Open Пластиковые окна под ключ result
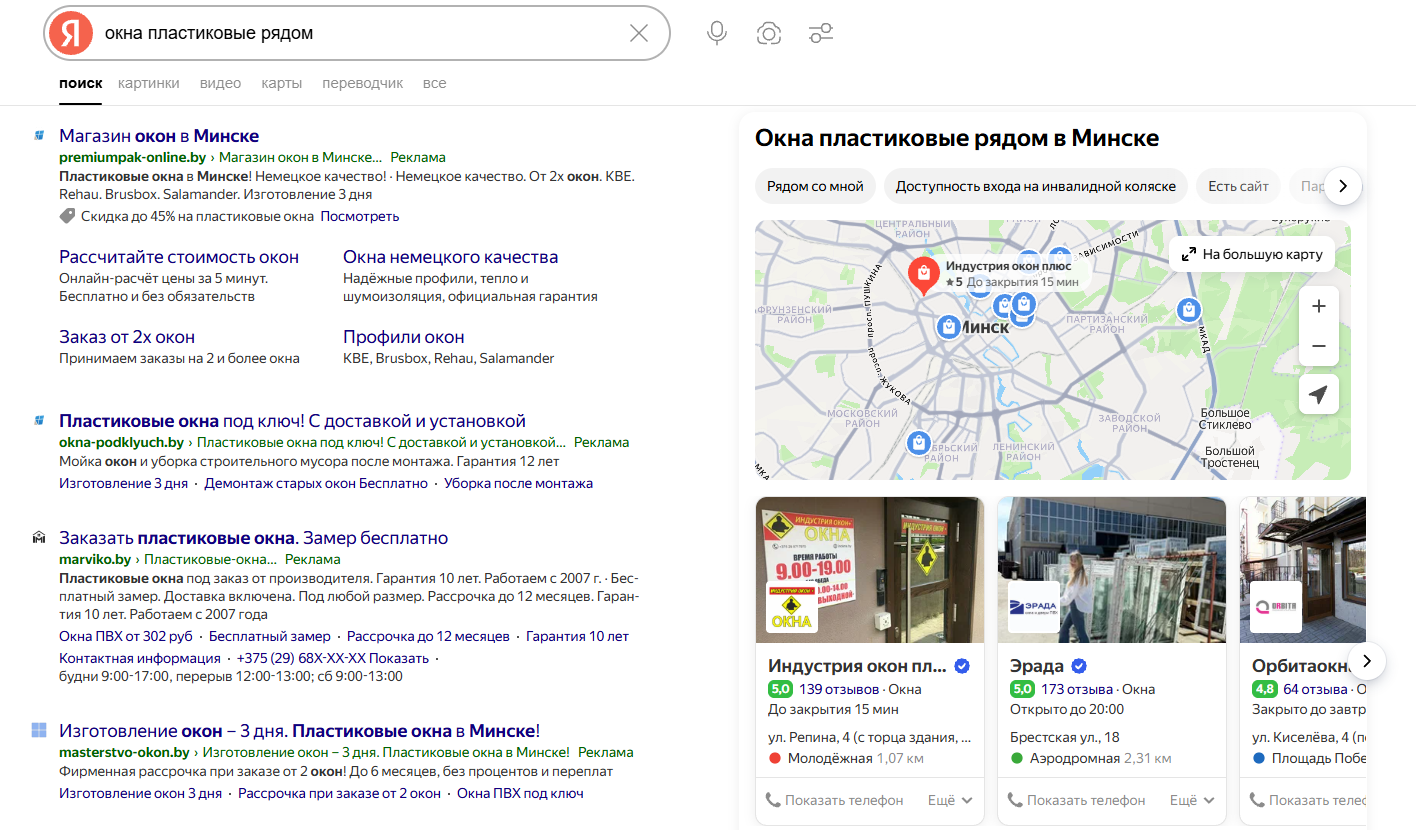 [x=292, y=421]
